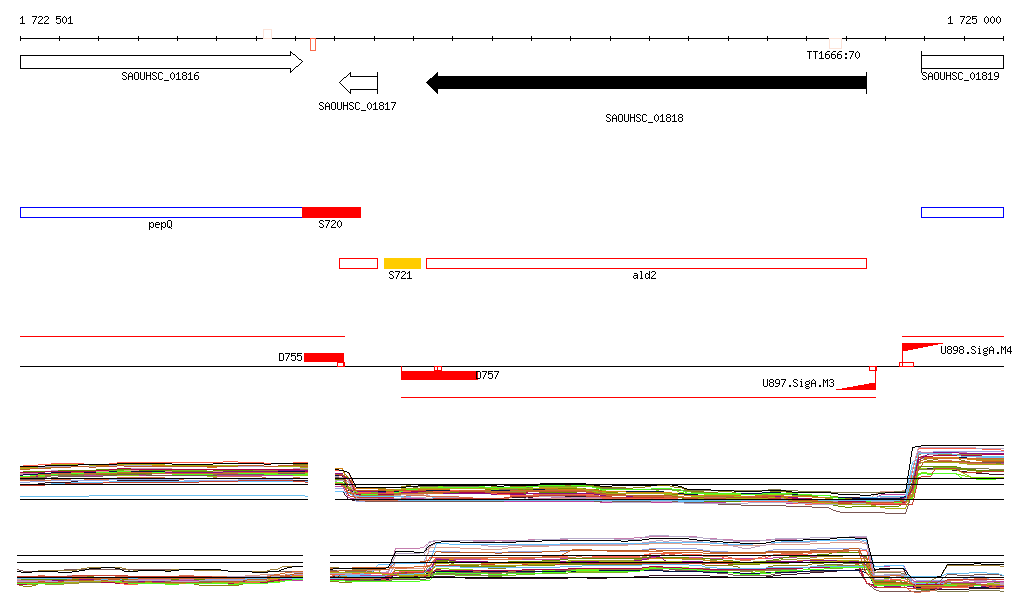Click the blue-outlined box under SAOUHSC_01819
The image size is (1024, 611).
962,212
